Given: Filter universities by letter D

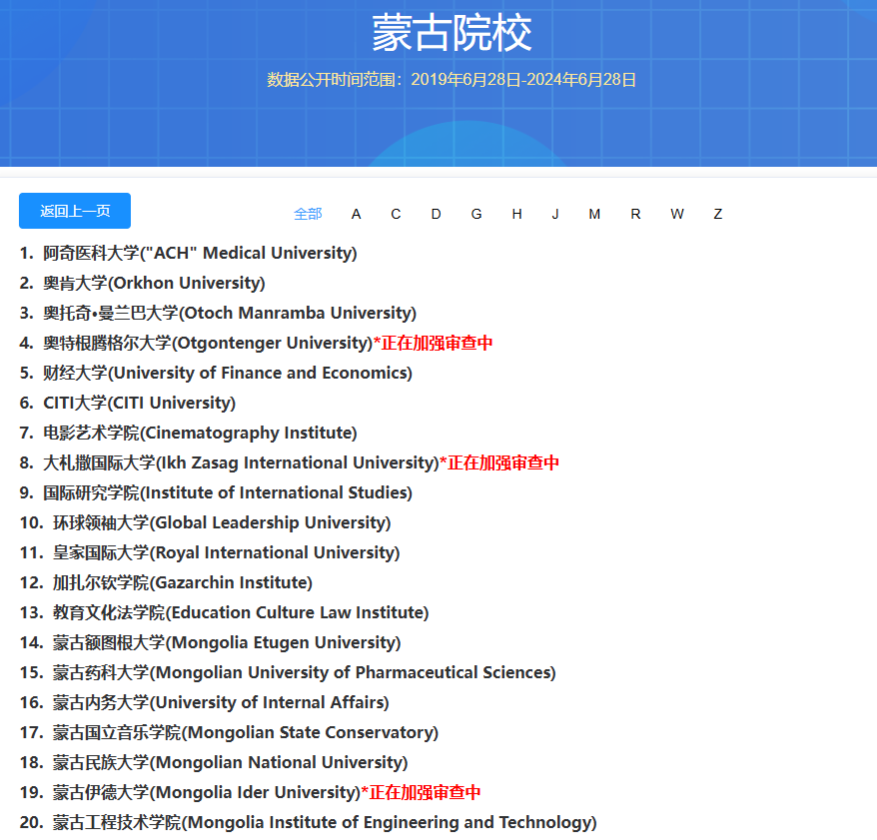Looking at the screenshot, I should (x=436, y=214).
